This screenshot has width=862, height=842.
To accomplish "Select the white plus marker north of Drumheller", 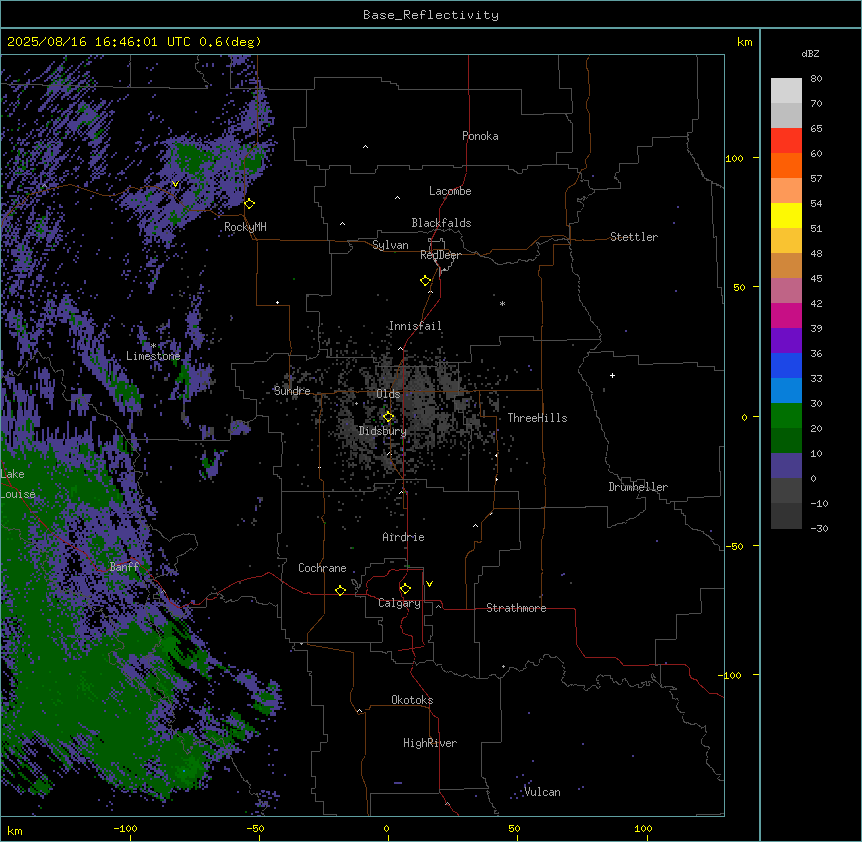I will 612,375.
